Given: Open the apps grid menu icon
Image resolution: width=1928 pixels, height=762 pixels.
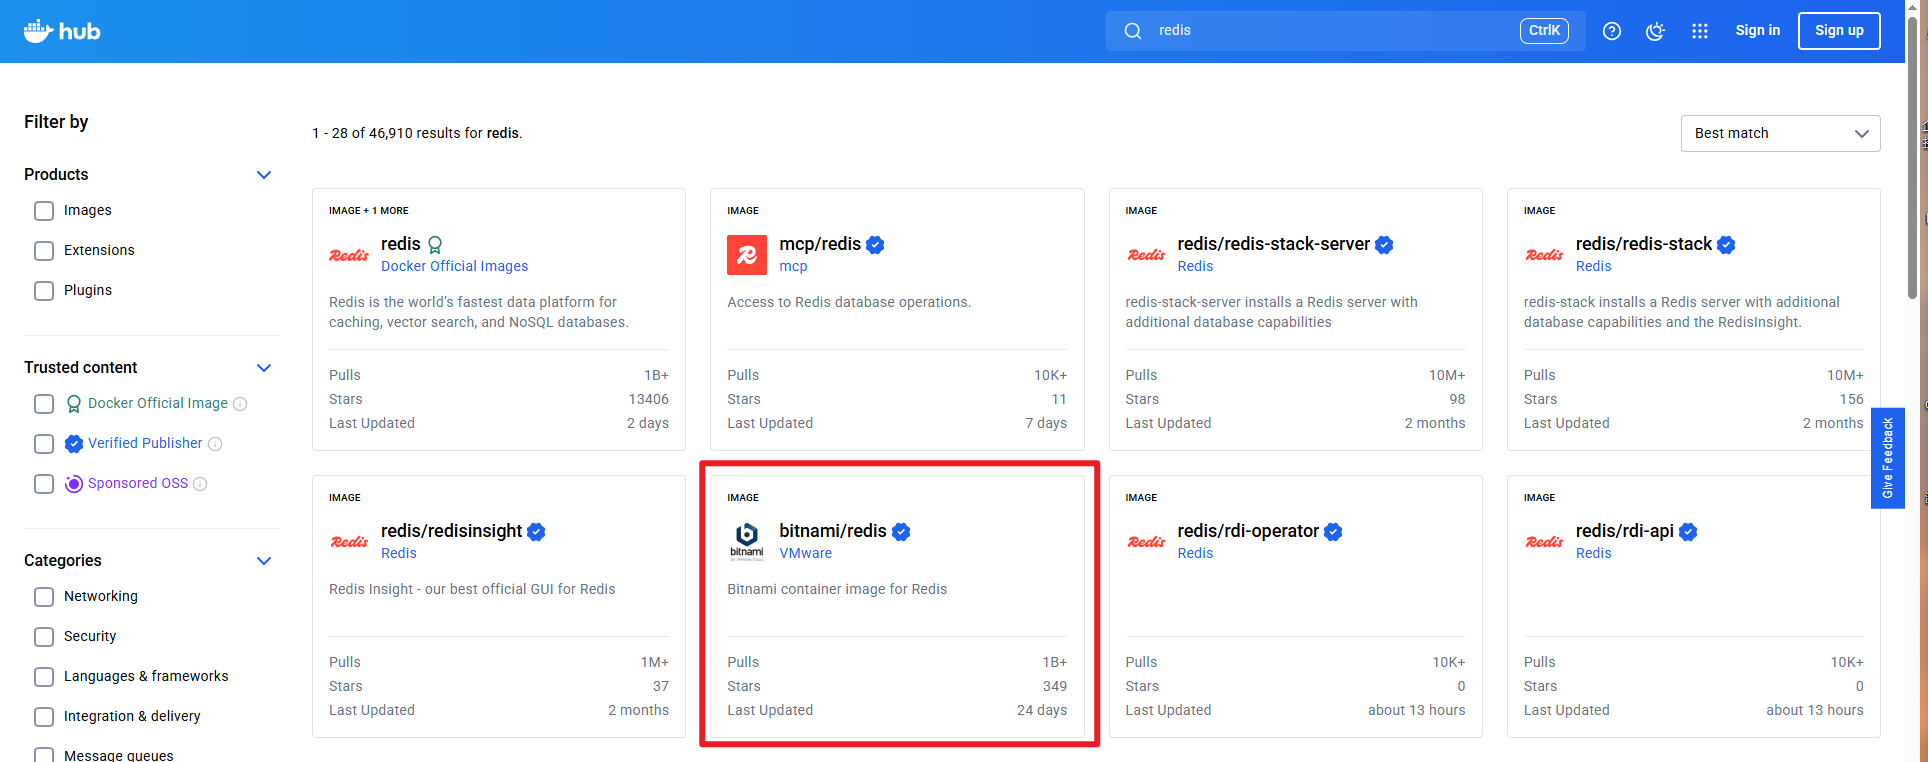Looking at the screenshot, I should [1700, 31].
